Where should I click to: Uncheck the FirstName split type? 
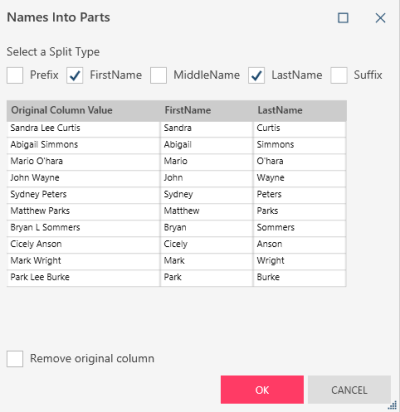(75, 75)
